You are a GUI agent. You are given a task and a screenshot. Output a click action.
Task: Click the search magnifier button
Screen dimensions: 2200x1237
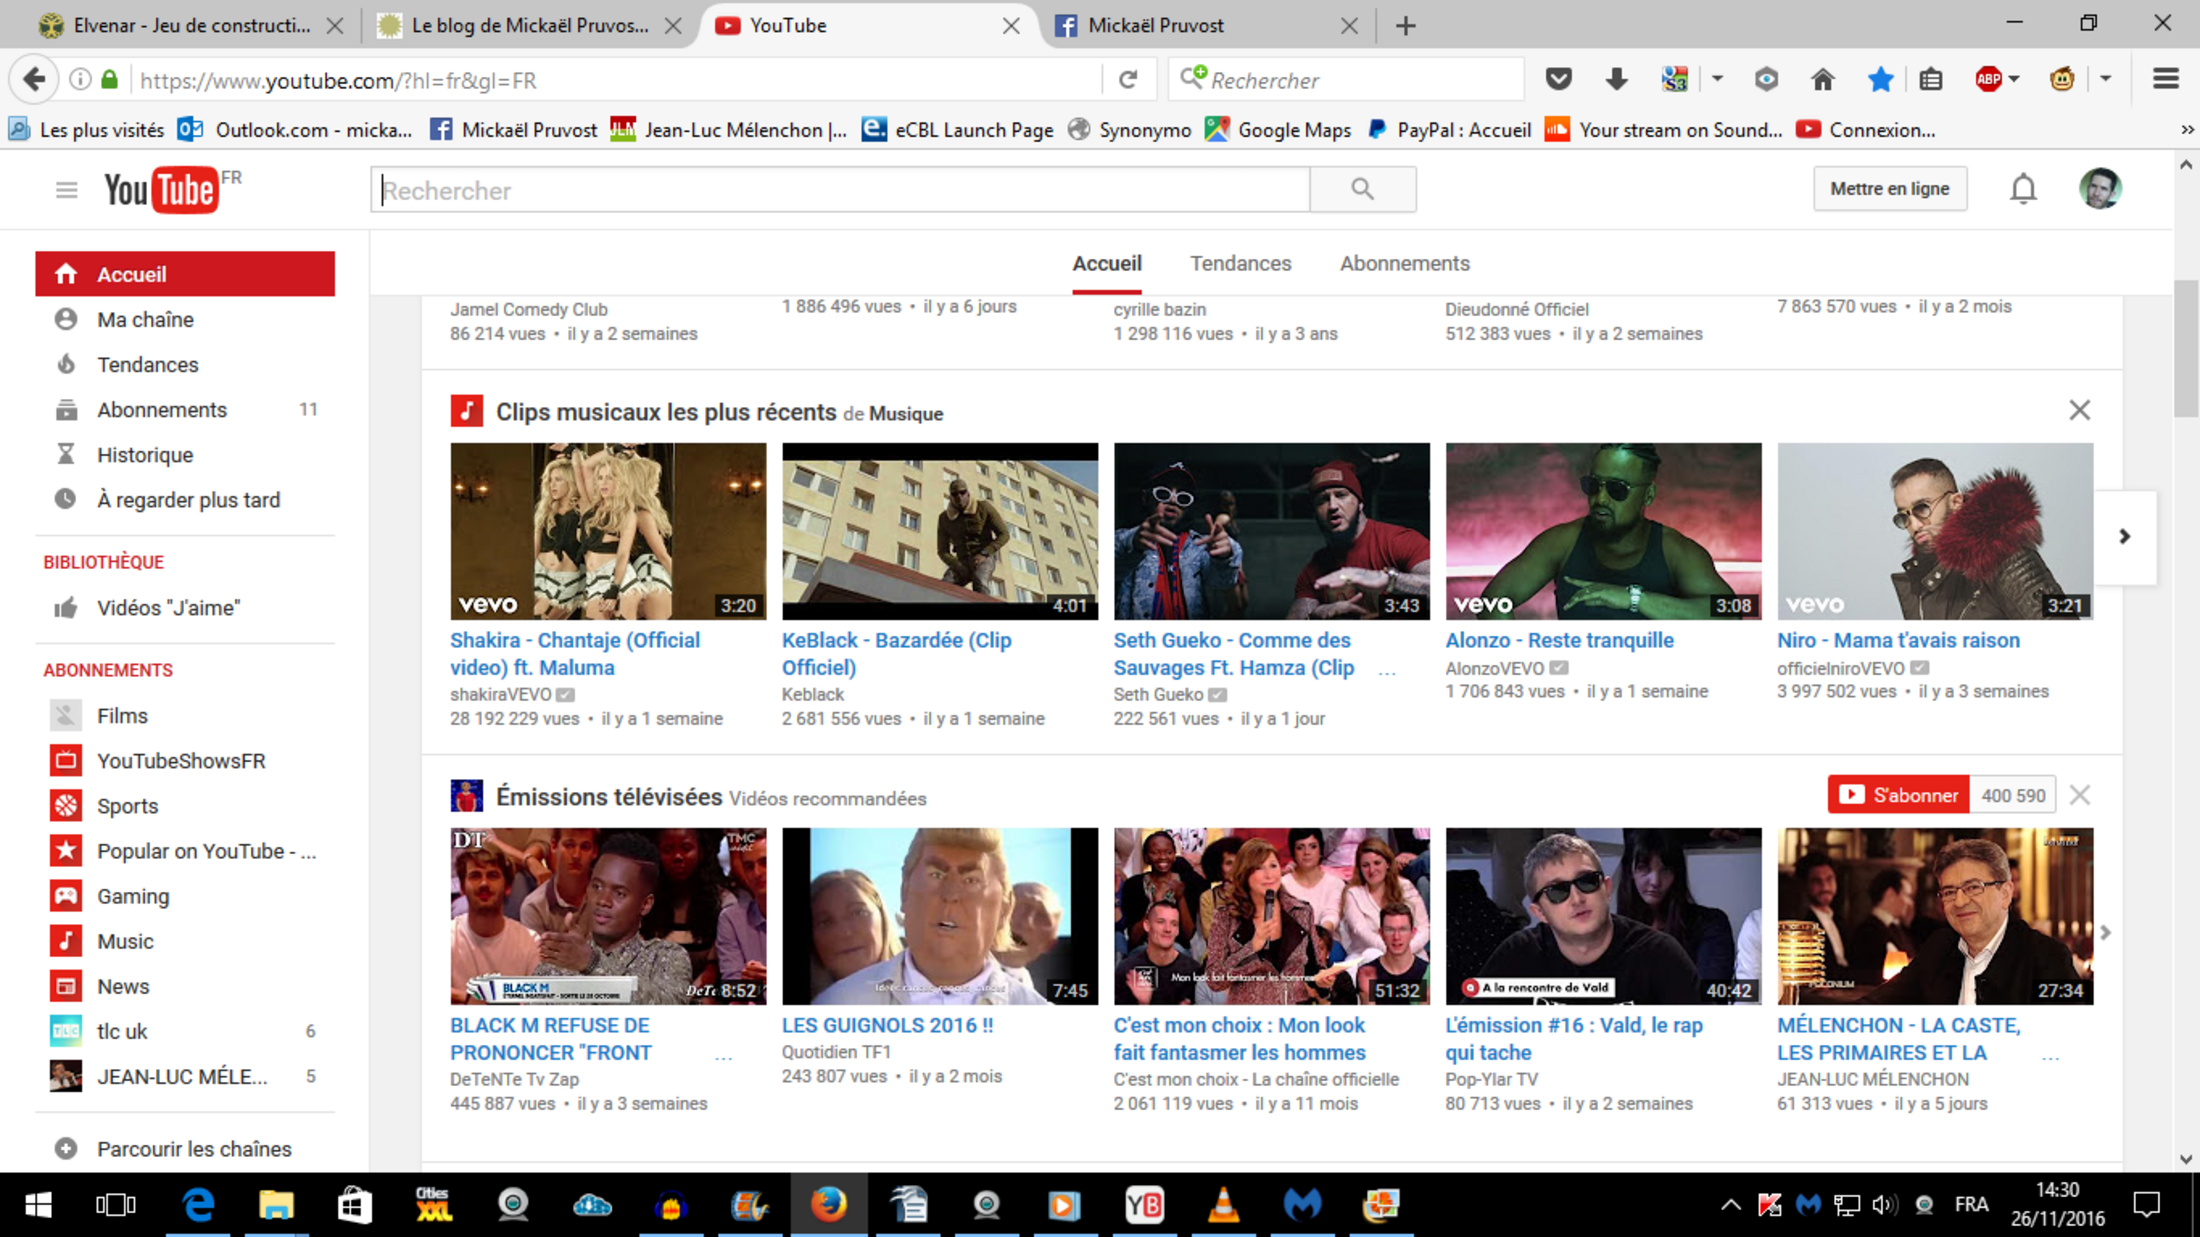[x=1362, y=189]
